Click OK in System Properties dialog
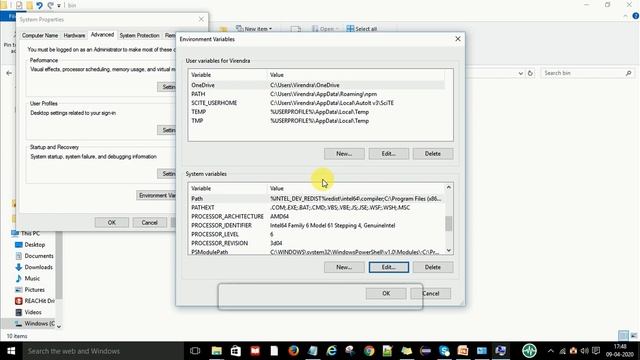The width and height of the screenshot is (640, 360). coord(112,222)
